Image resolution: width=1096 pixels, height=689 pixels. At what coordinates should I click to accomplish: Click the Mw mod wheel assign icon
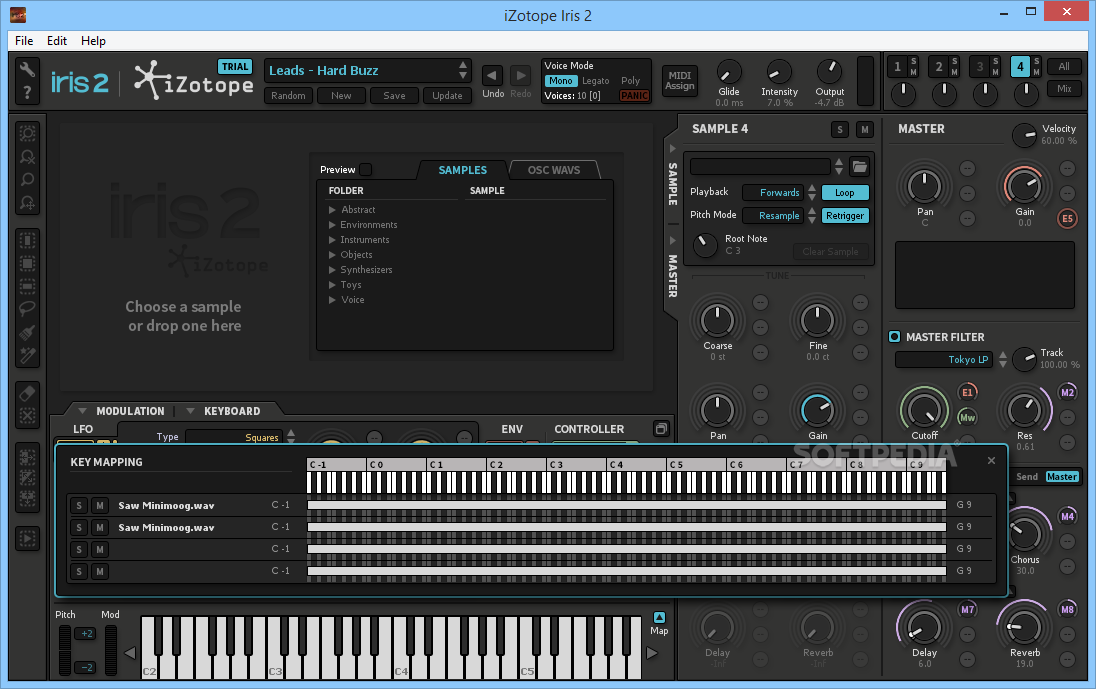pos(967,417)
